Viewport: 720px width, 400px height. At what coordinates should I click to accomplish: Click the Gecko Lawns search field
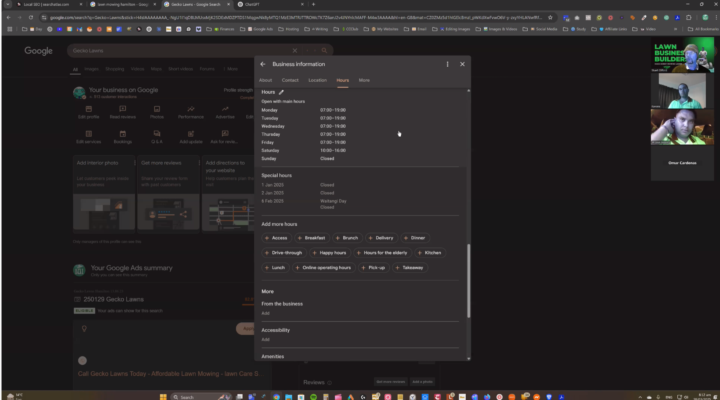point(179,51)
